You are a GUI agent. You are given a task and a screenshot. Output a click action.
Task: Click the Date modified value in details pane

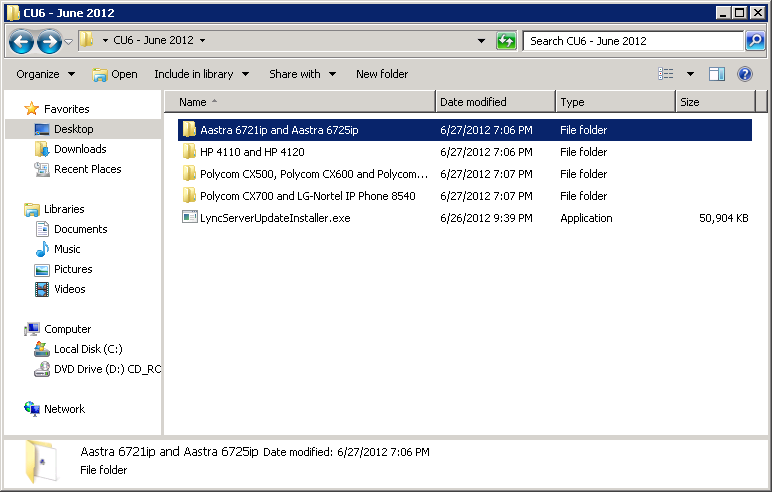(x=383, y=452)
